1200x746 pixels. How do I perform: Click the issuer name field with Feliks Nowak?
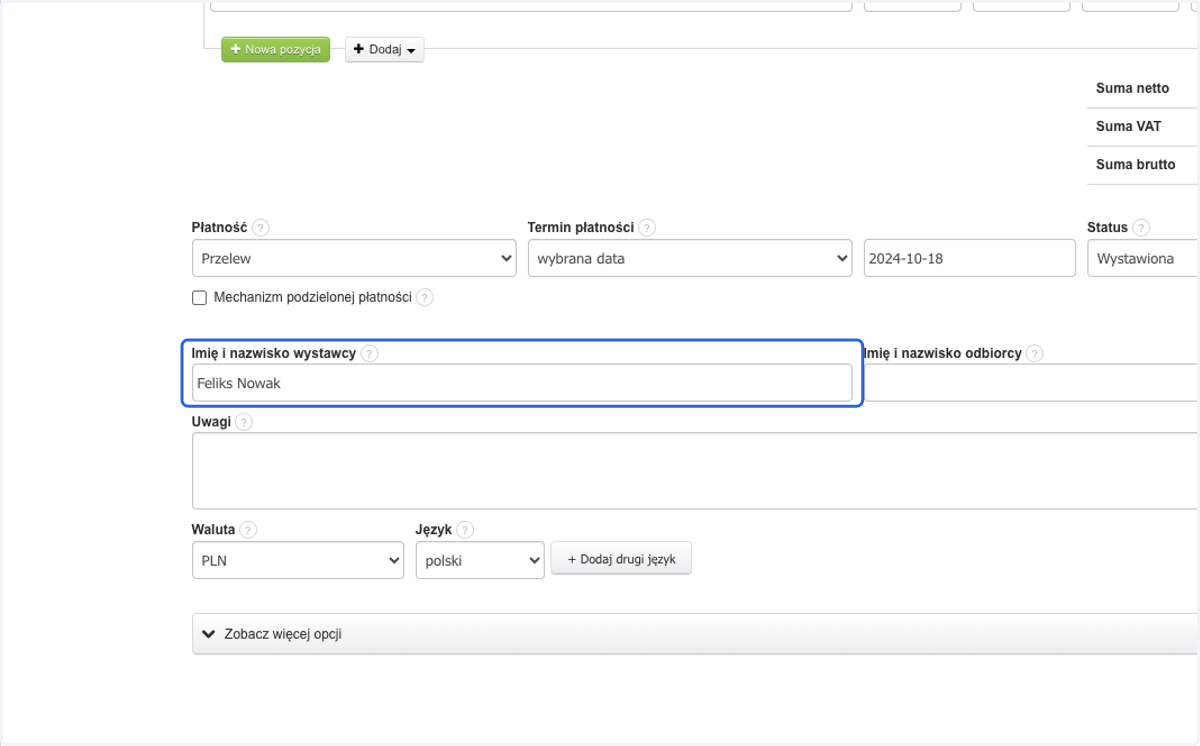click(522, 383)
